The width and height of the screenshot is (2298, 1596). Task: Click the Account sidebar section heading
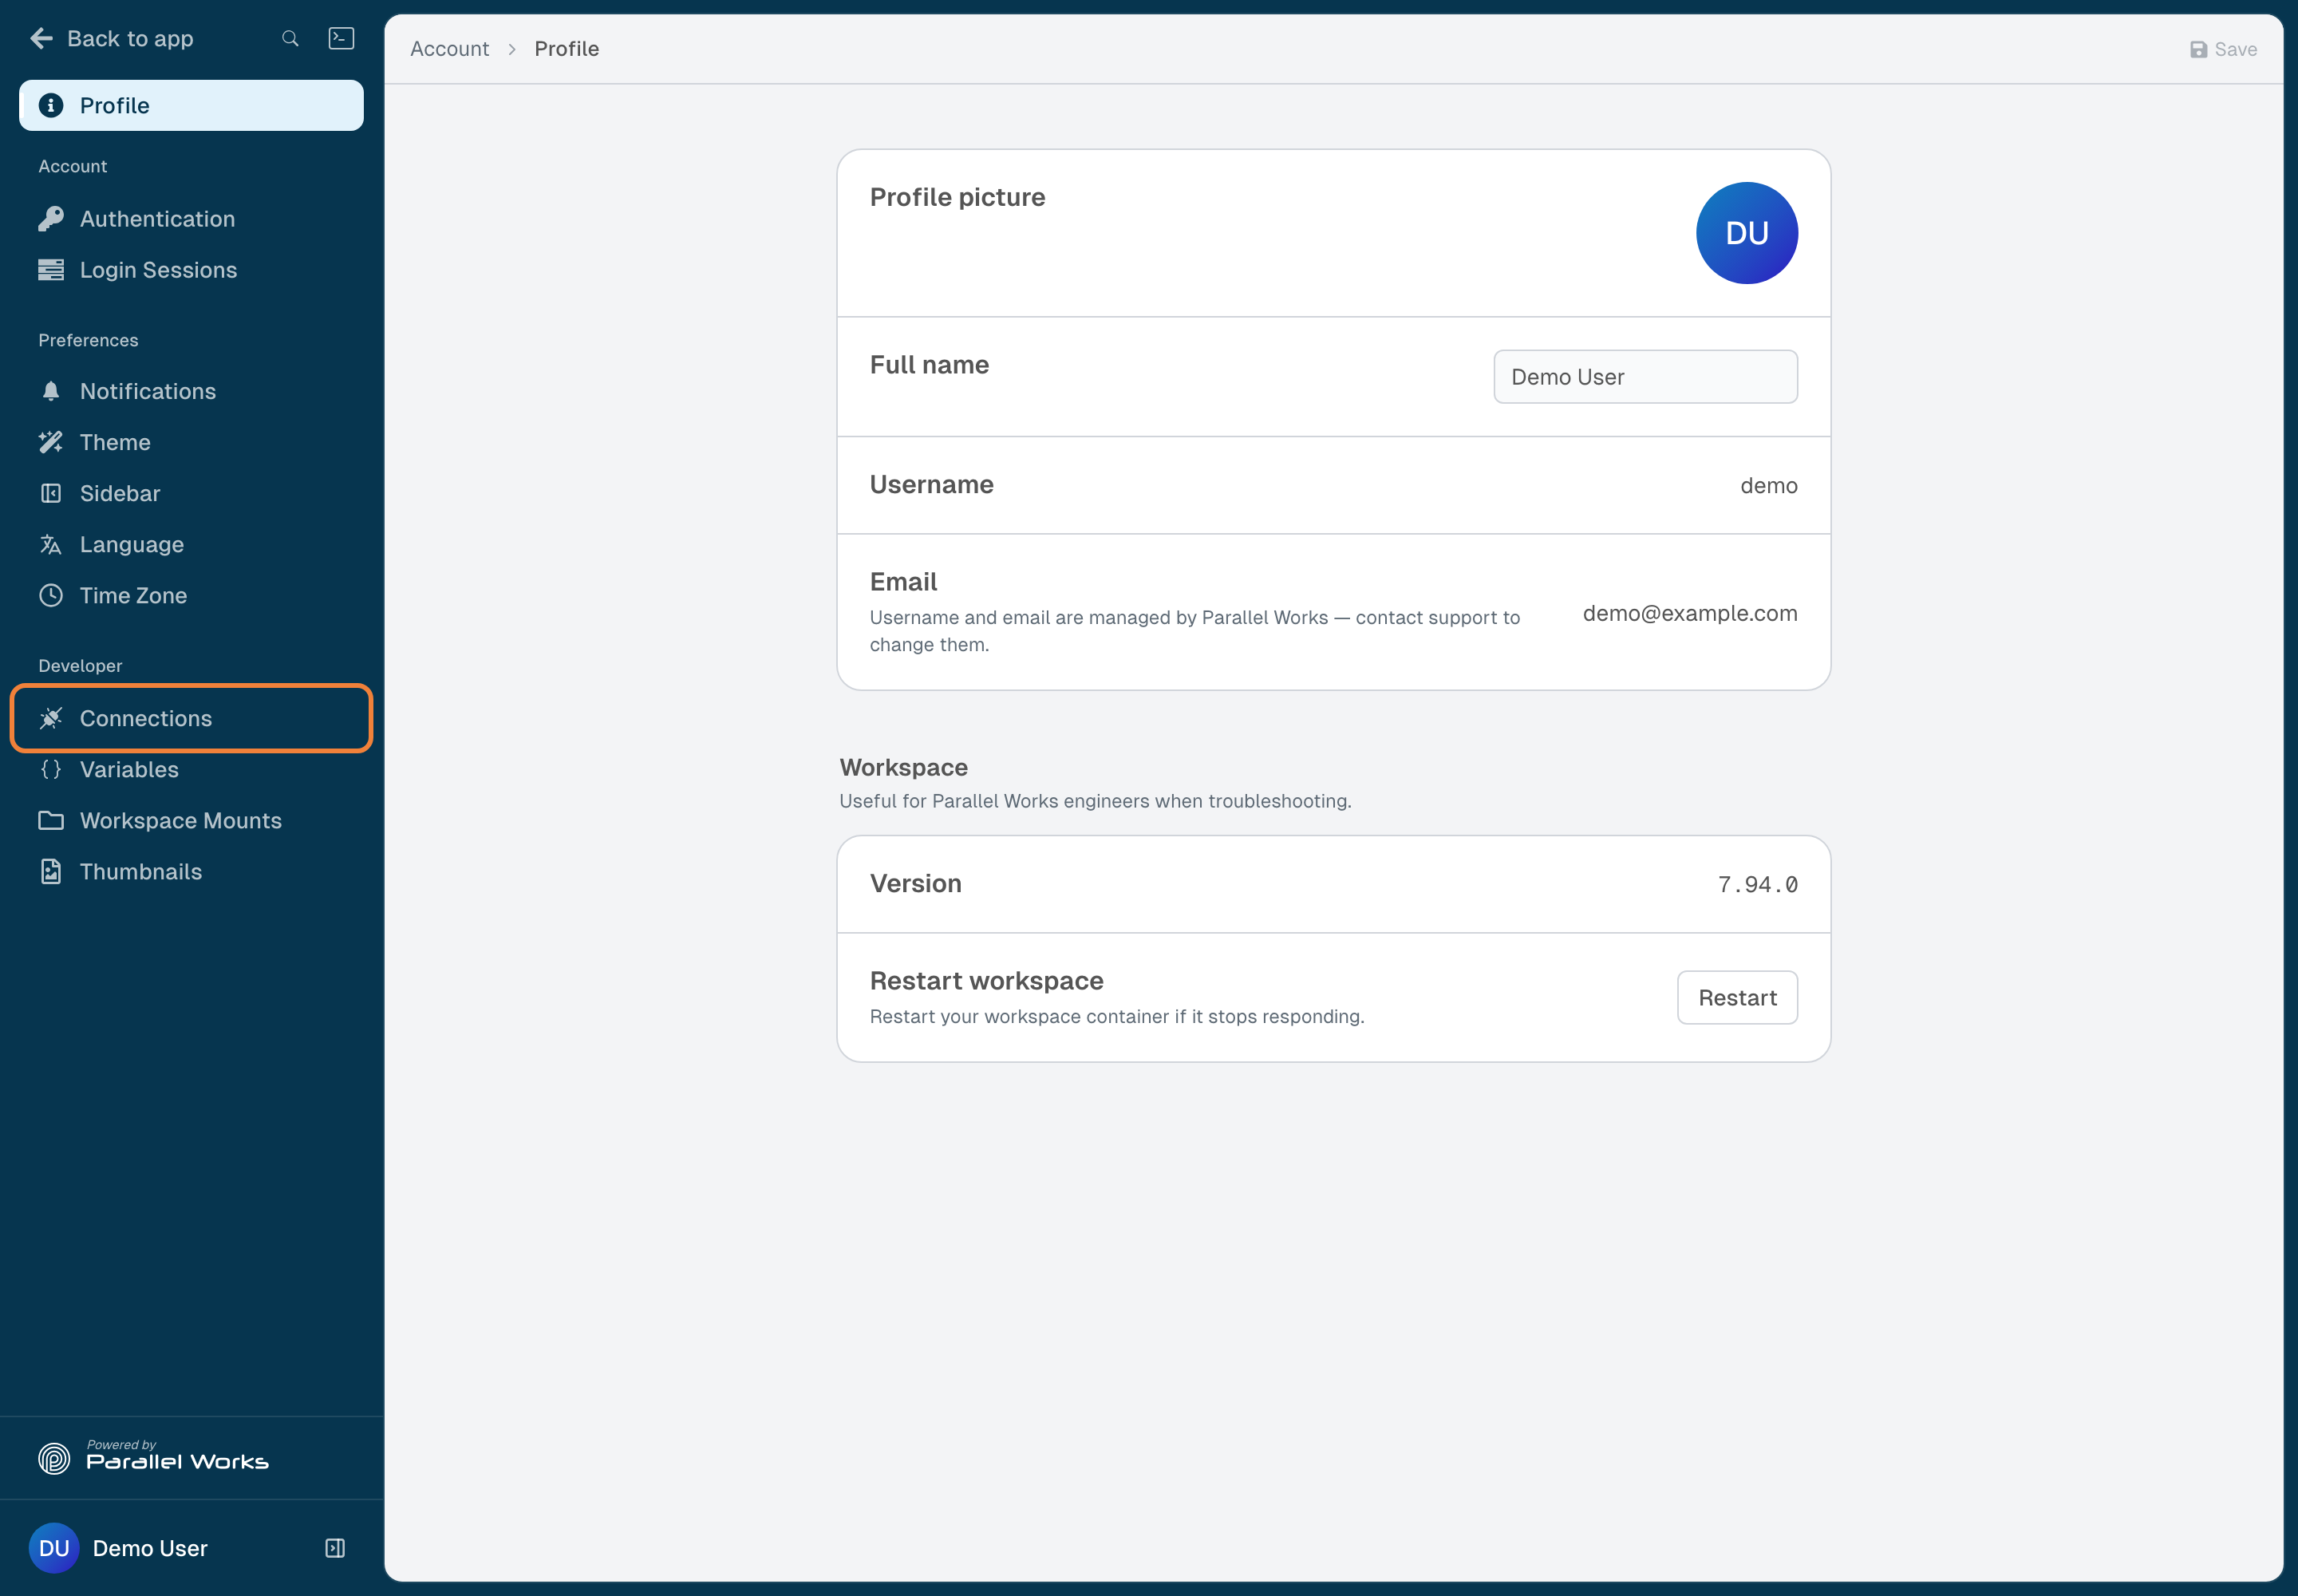pos(72,166)
